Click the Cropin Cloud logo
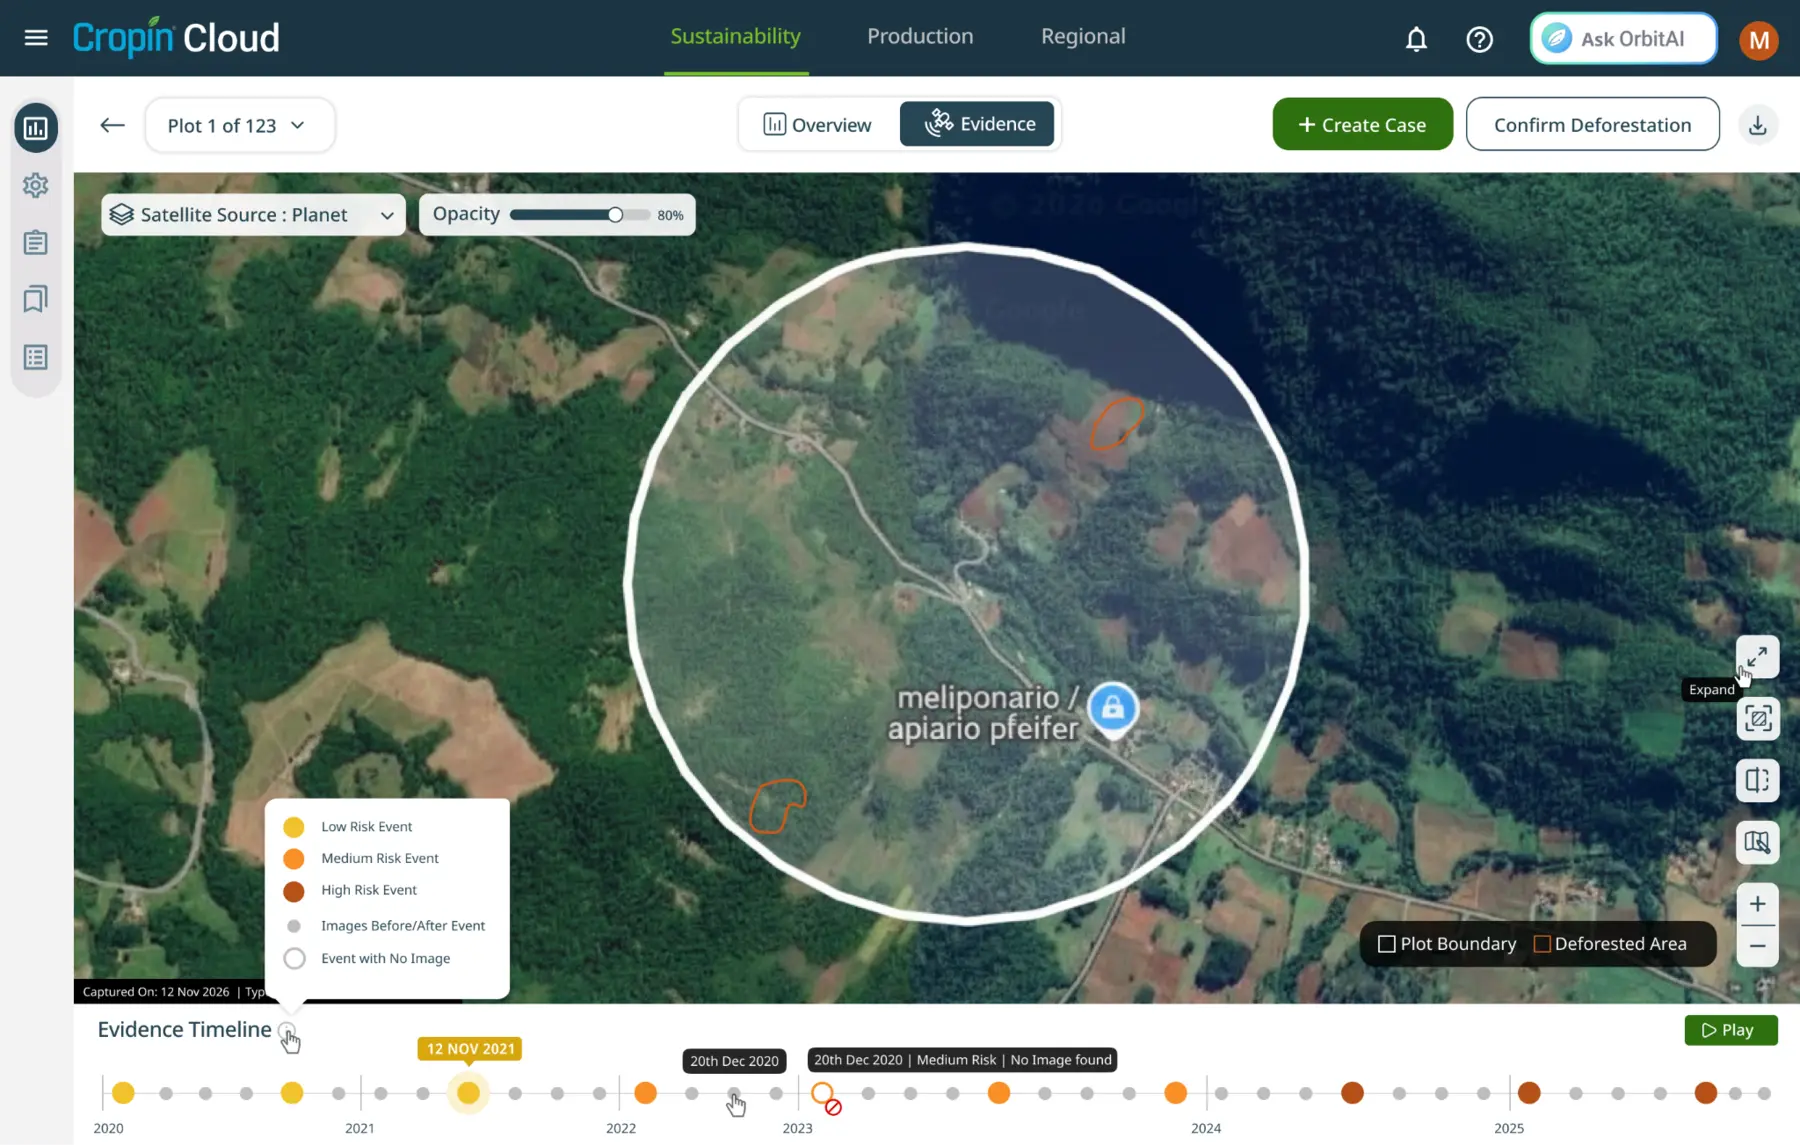1800x1145 pixels. (x=176, y=38)
